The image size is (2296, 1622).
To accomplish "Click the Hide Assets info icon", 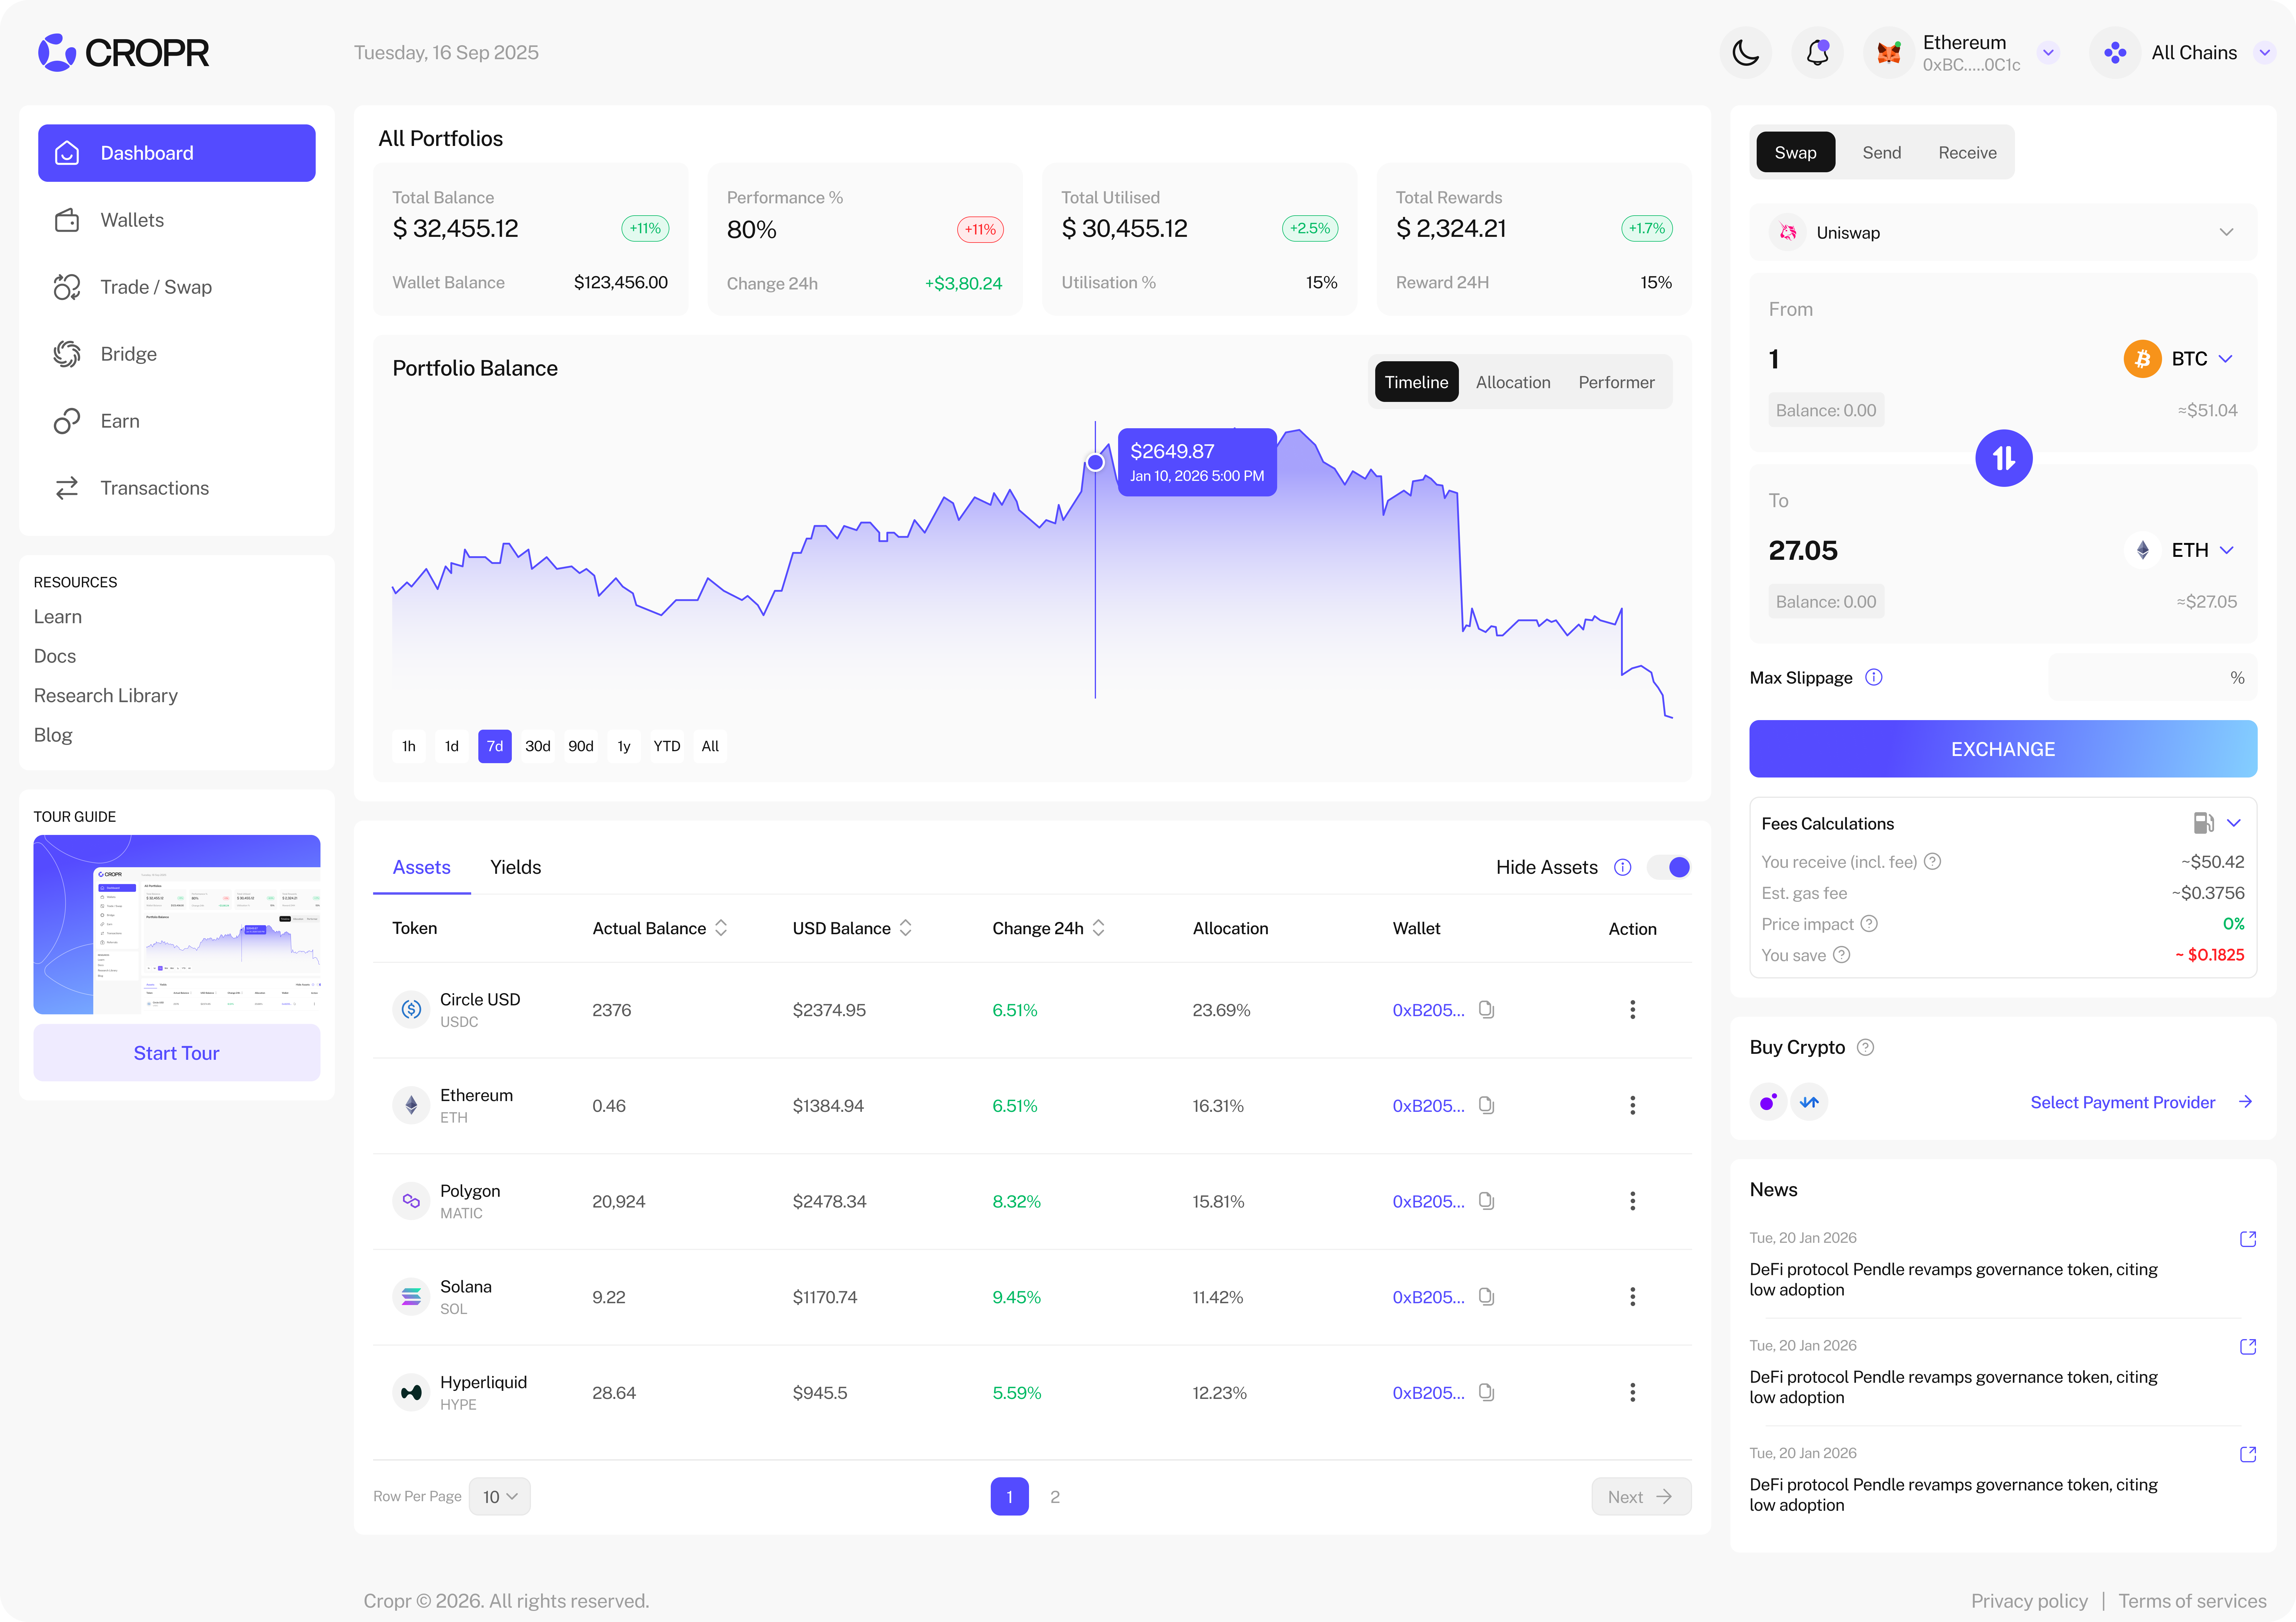I will (x=1623, y=867).
